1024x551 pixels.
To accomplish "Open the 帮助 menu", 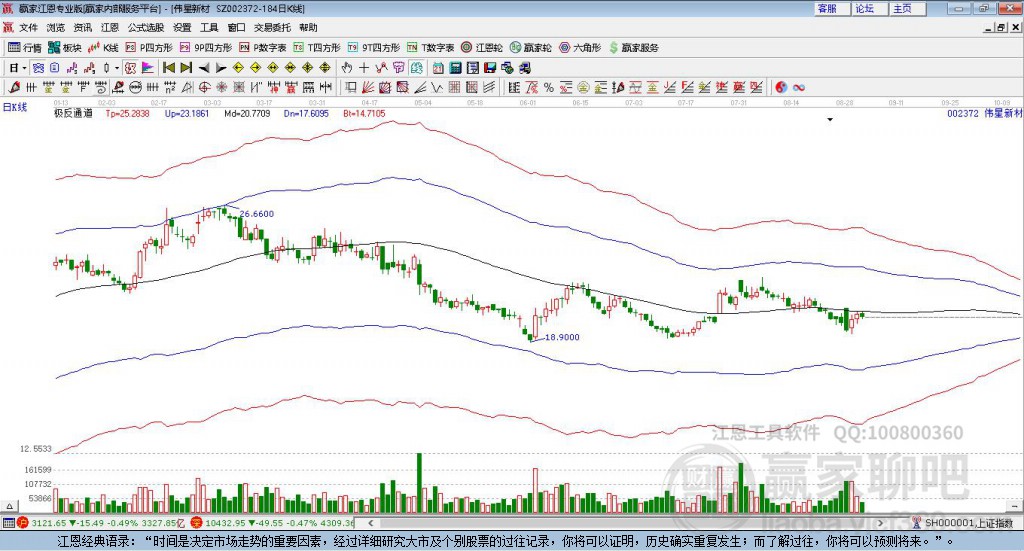I will coord(308,27).
